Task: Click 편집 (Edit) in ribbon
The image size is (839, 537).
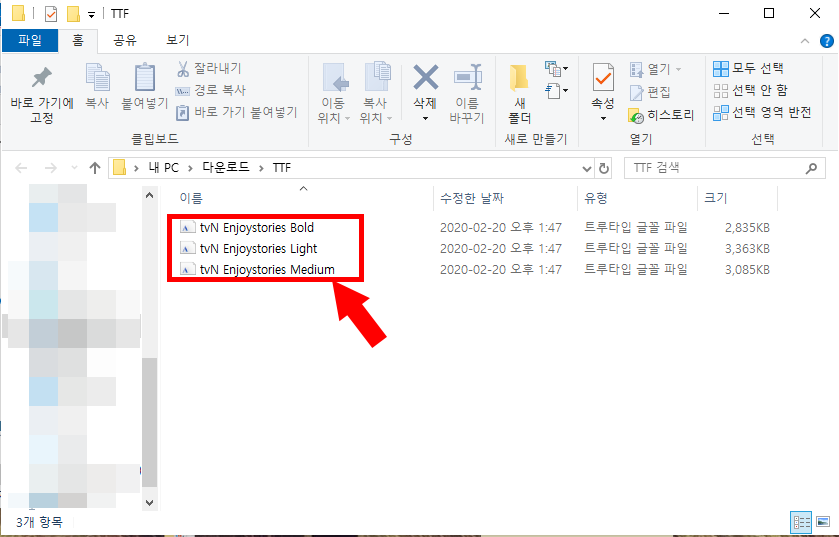Action: pos(650,92)
